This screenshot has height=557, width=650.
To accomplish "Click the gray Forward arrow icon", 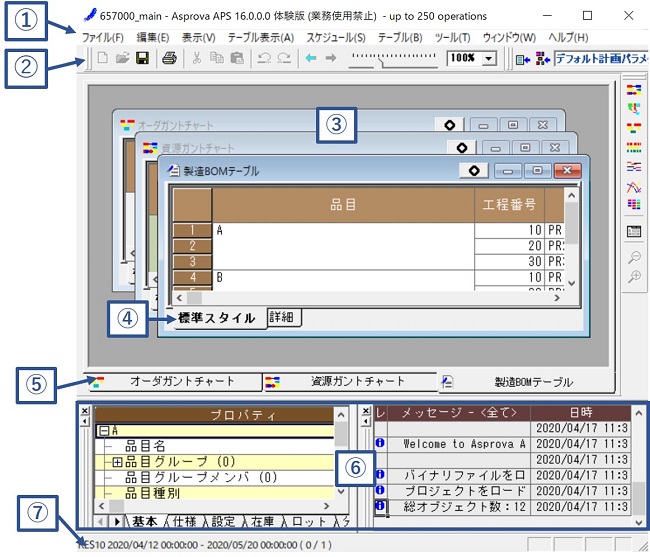I will click(x=331, y=58).
